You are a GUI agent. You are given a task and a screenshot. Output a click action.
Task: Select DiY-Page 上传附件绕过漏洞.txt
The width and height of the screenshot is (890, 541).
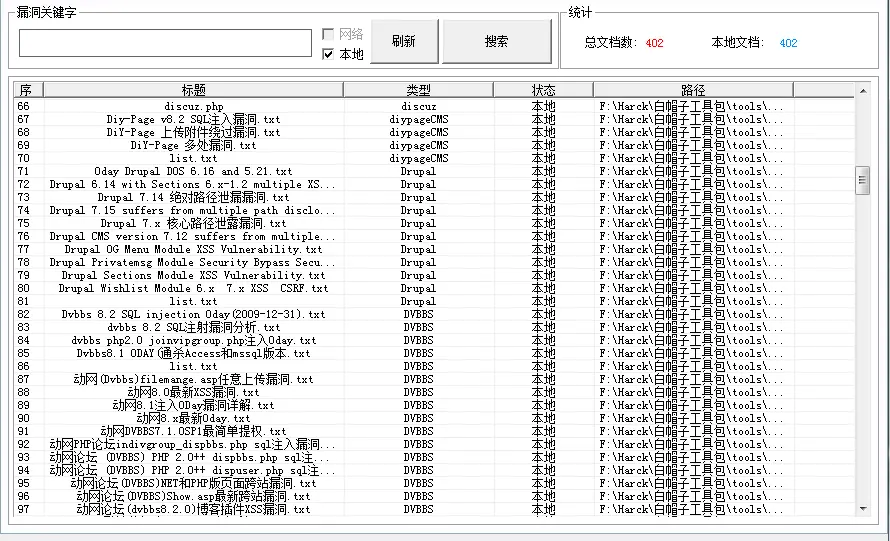pos(194,132)
